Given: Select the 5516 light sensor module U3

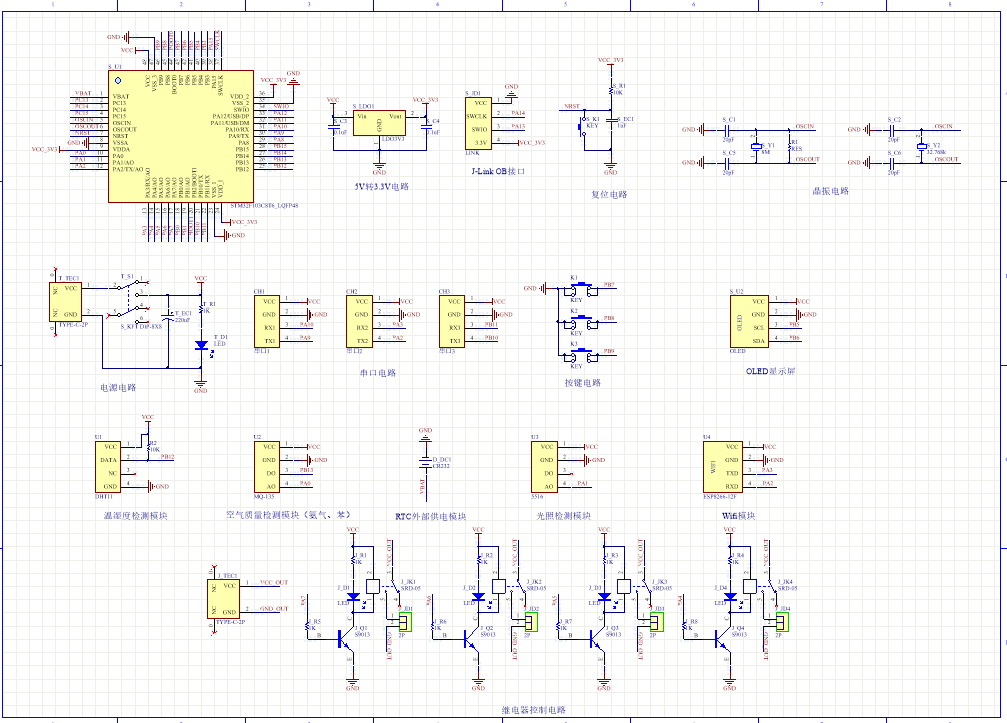Looking at the screenshot, I should [x=545, y=466].
